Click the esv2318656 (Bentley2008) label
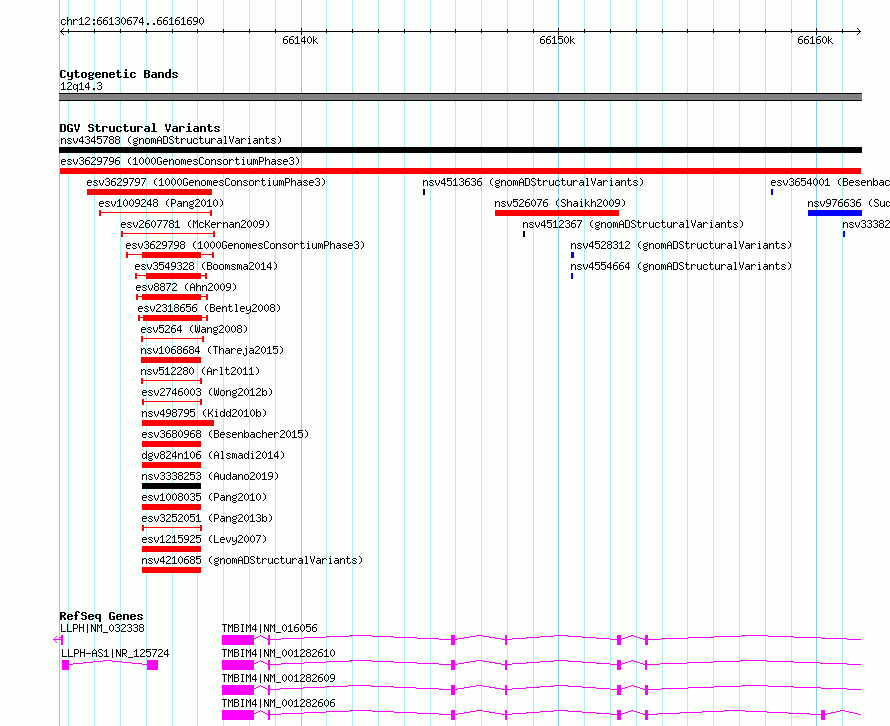Screen dimensions: 890x726 (x=209, y=308)
